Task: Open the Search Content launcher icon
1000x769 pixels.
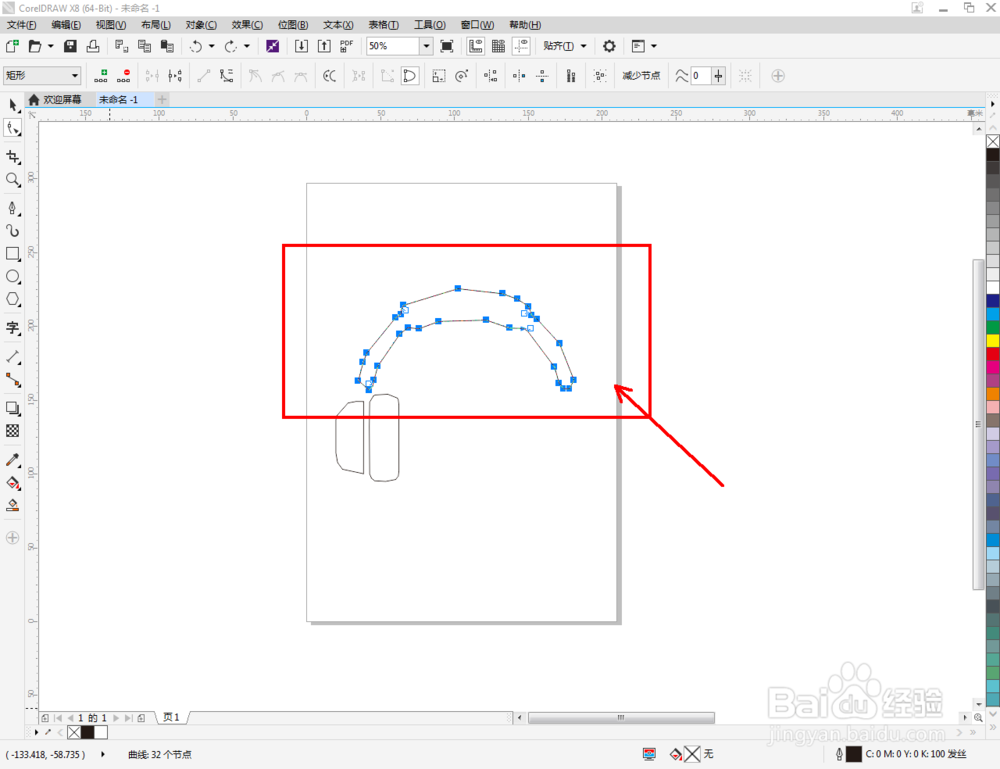Action: pos(272,46)
